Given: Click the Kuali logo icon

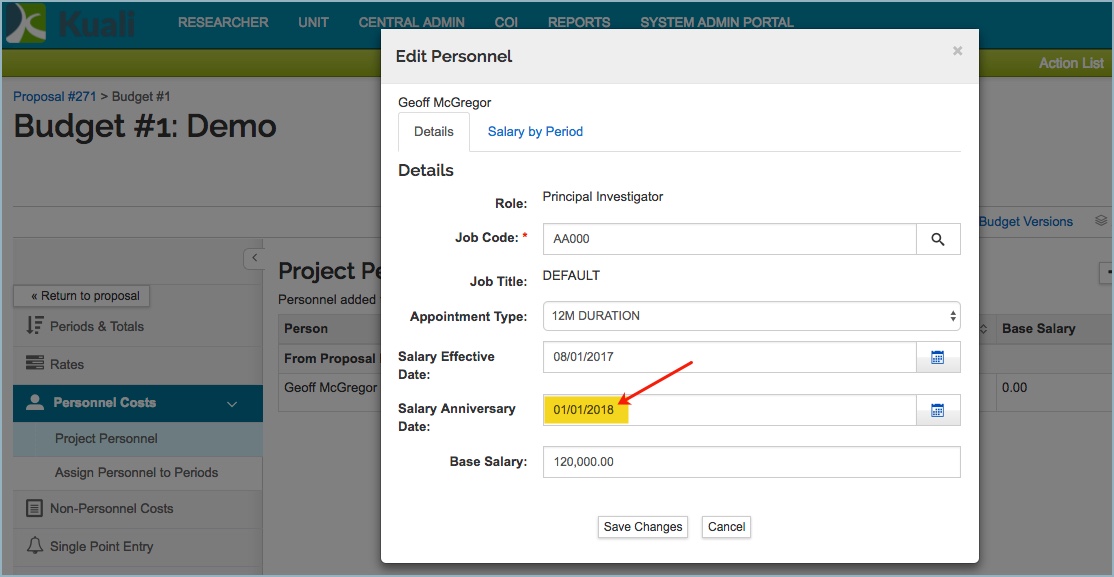Looking at the screenshot, I should point(25,24).
